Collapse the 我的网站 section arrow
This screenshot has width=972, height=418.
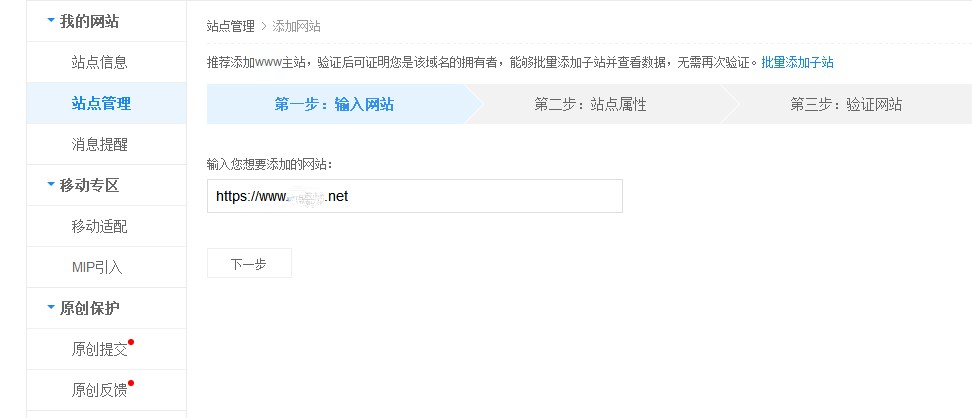coord(51,21)
